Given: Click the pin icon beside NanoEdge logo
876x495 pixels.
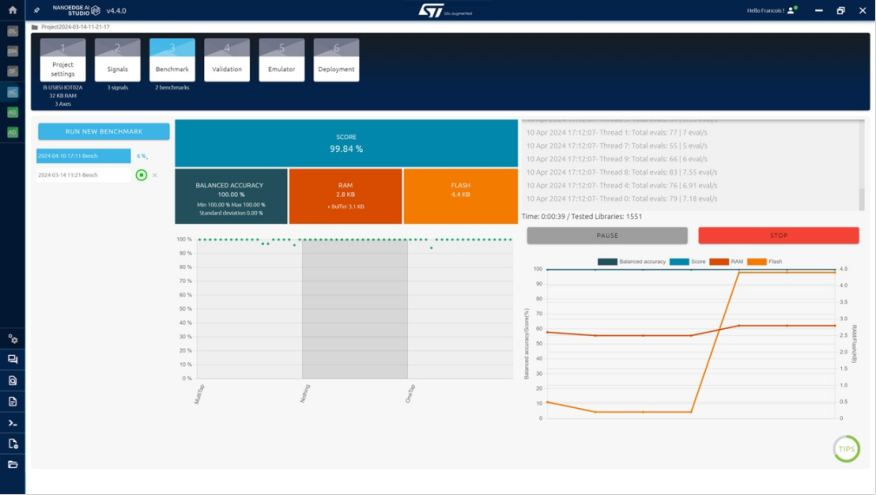Looking at the screenshot, I should tap(37, 10).
